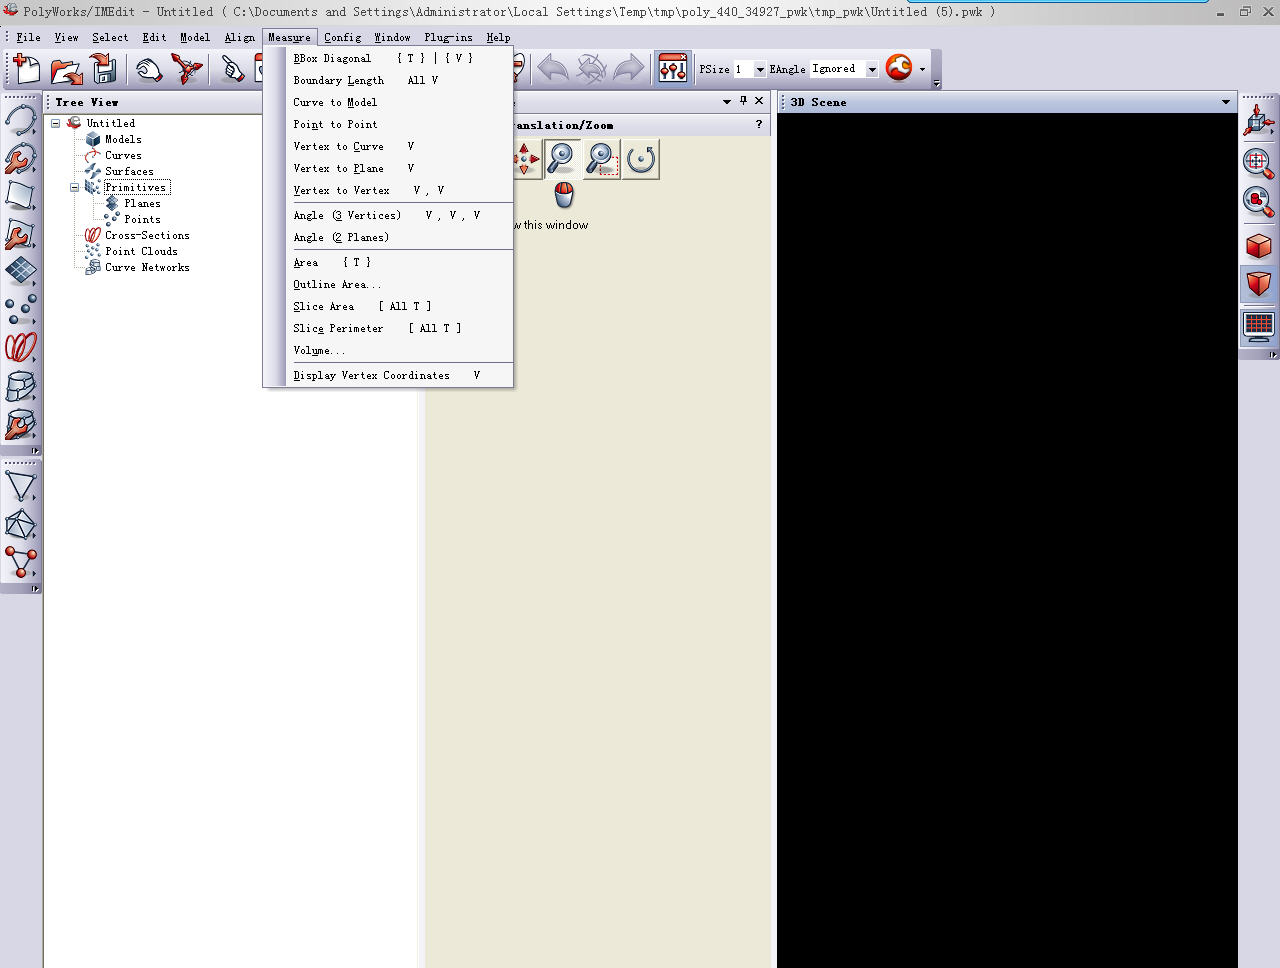1280x968 pixels.
Task: Click the pointing-hand selection toolbar icon
Action: coord(233,69)
